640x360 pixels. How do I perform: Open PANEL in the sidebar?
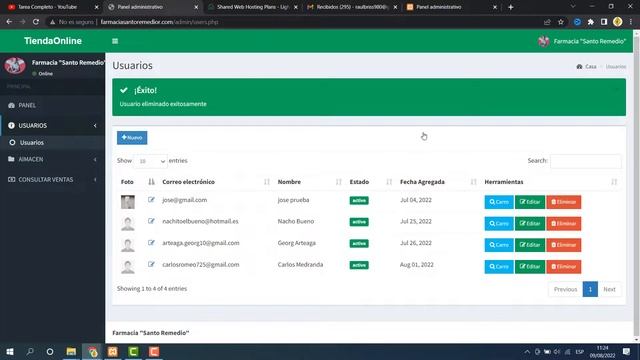[52, 105]
